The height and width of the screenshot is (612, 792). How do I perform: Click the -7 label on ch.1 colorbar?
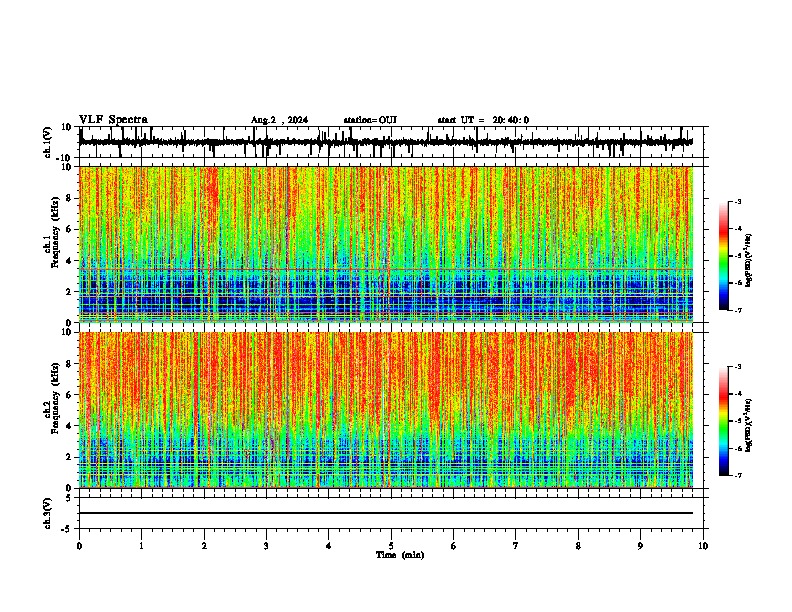coord(737,310)
